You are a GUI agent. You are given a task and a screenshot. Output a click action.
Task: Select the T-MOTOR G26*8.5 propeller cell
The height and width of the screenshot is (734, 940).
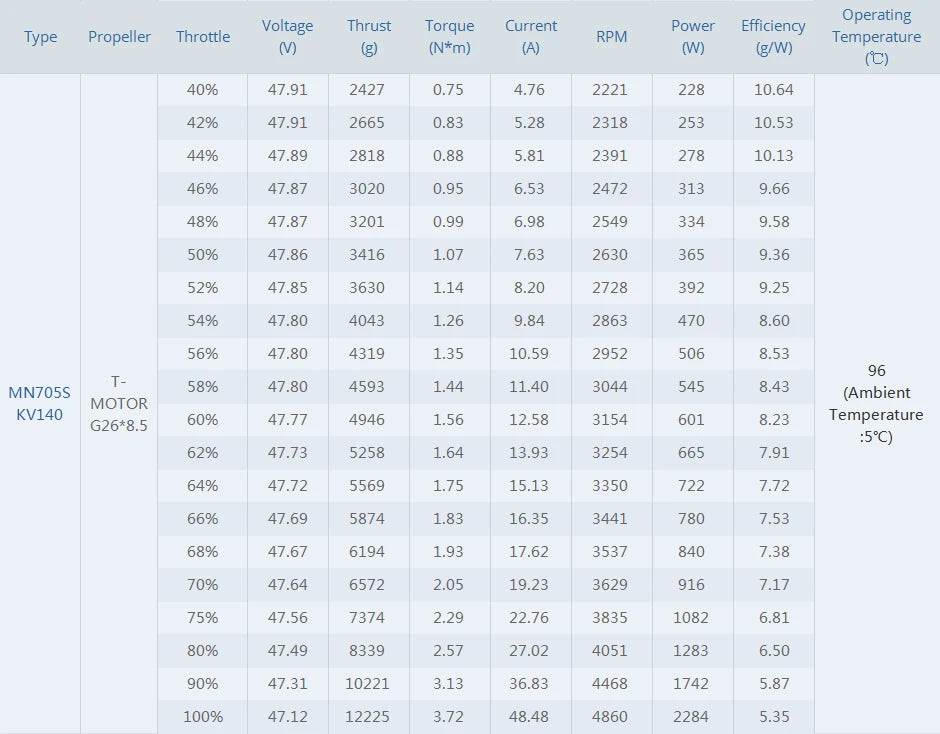[x=119, y=403]
